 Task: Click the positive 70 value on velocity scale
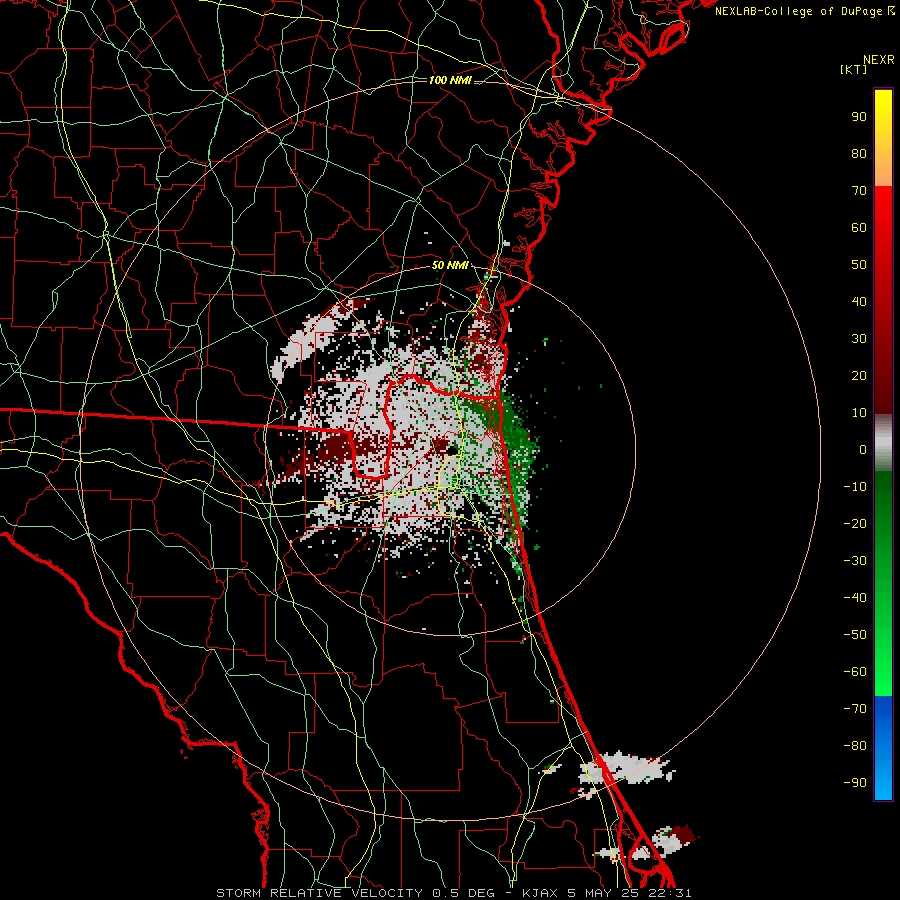(859, 191)
